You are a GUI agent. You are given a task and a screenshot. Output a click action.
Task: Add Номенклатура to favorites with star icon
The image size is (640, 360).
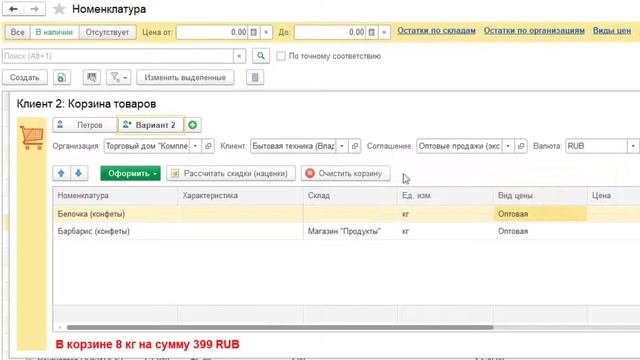click(59, 9)
